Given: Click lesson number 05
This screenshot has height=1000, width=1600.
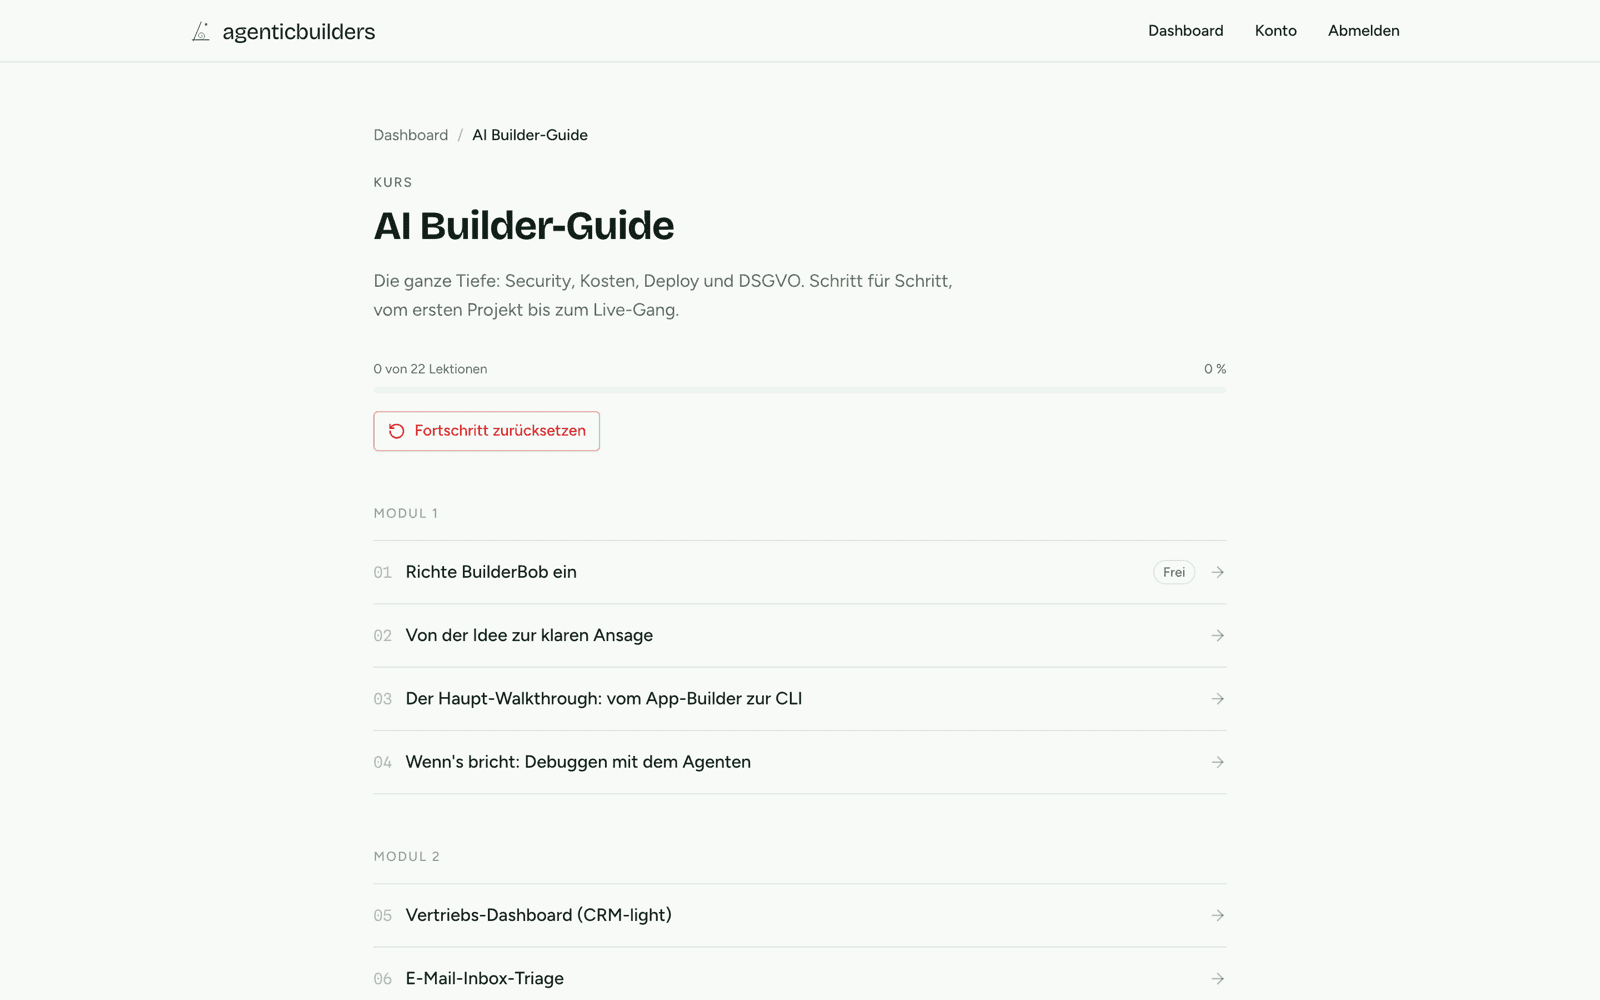Looking at the screenshot, I should click(382, 916).
